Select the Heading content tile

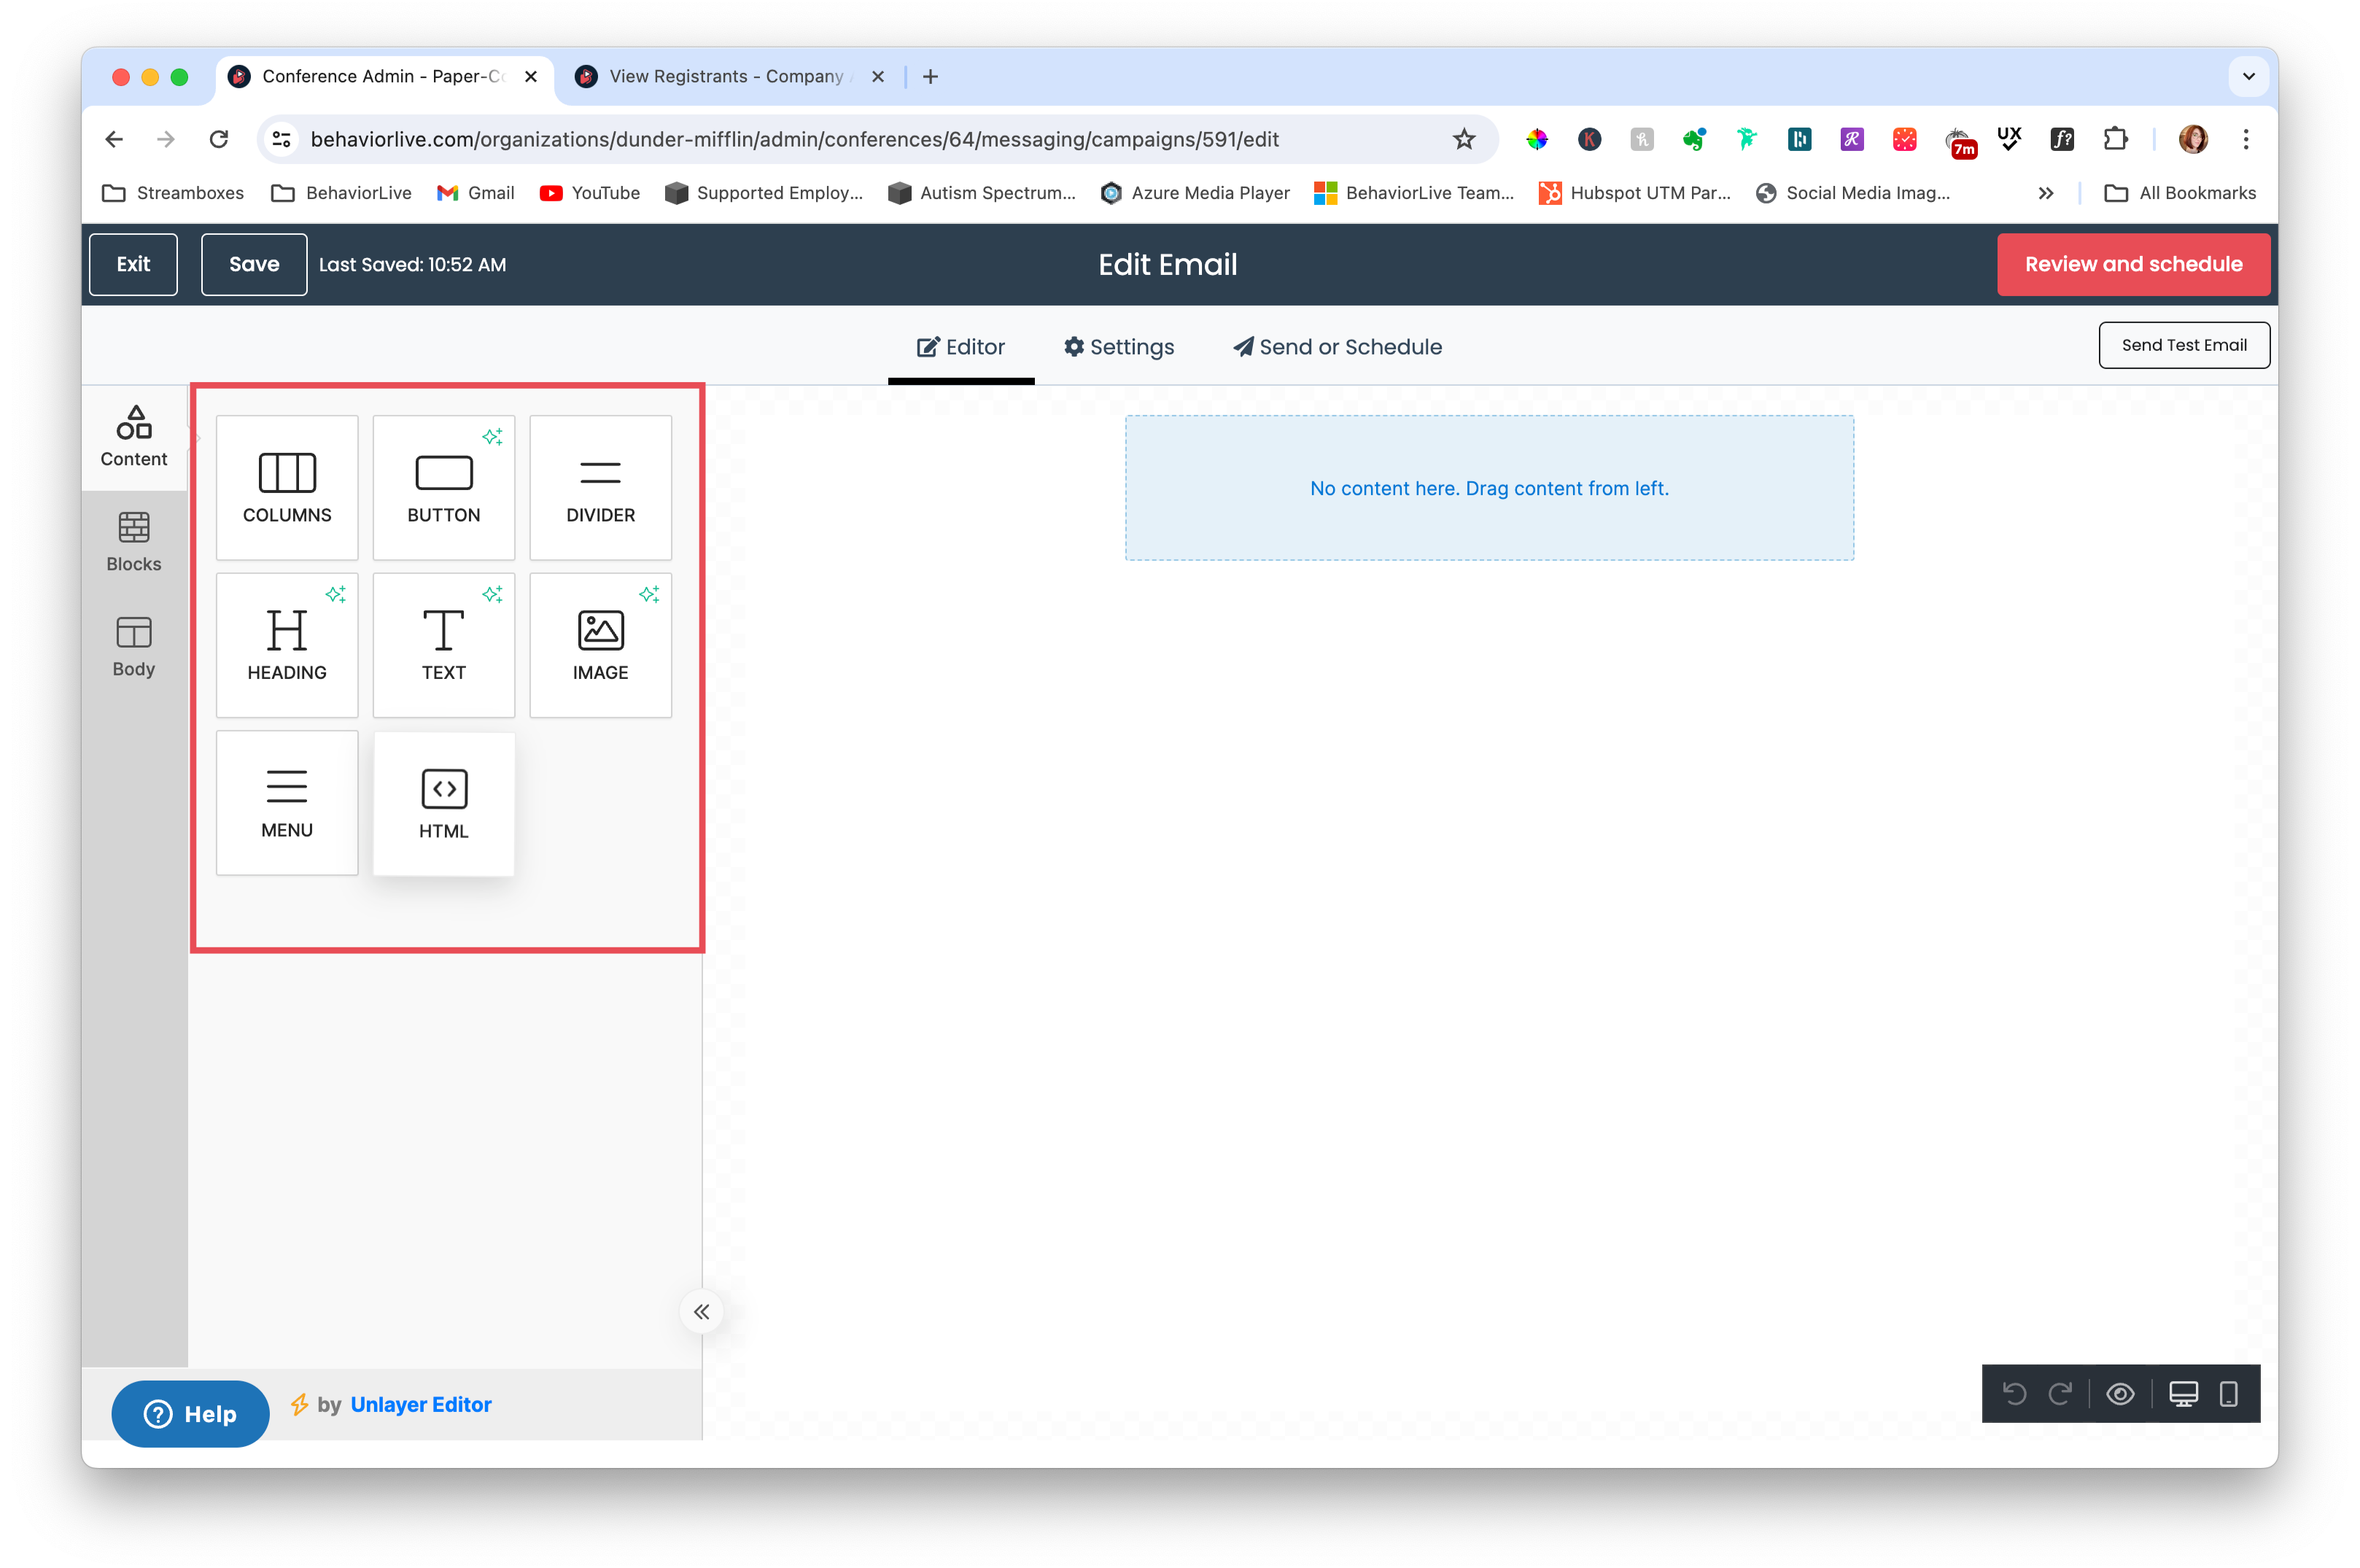[x=287, y=645]
